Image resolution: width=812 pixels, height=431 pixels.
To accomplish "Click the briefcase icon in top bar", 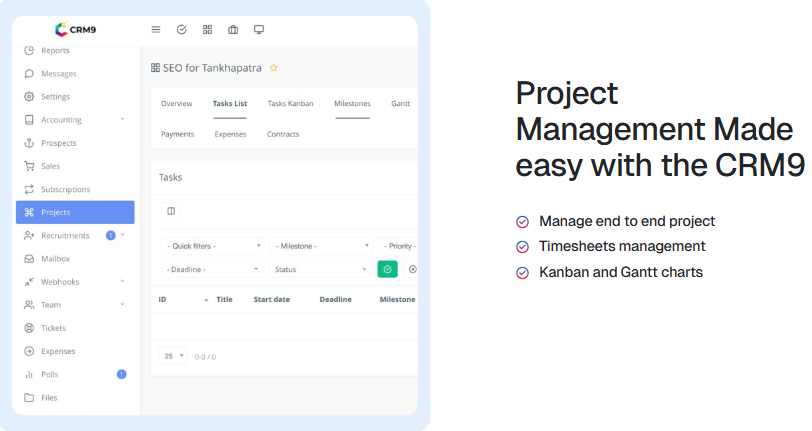I will click(233, 29).
